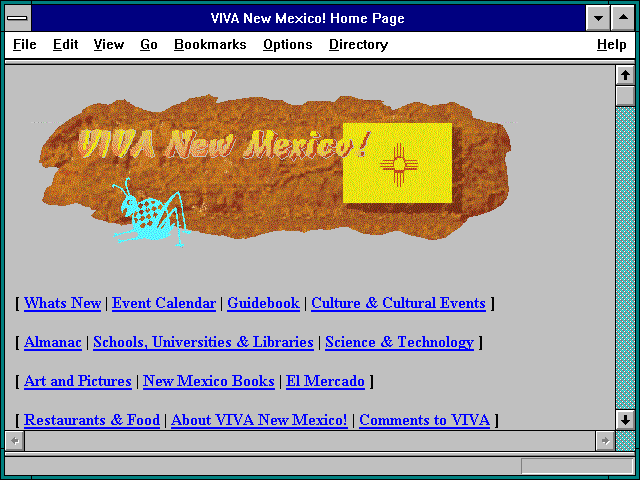Open the Go menu
640x480 pixels.
point(149,44)
